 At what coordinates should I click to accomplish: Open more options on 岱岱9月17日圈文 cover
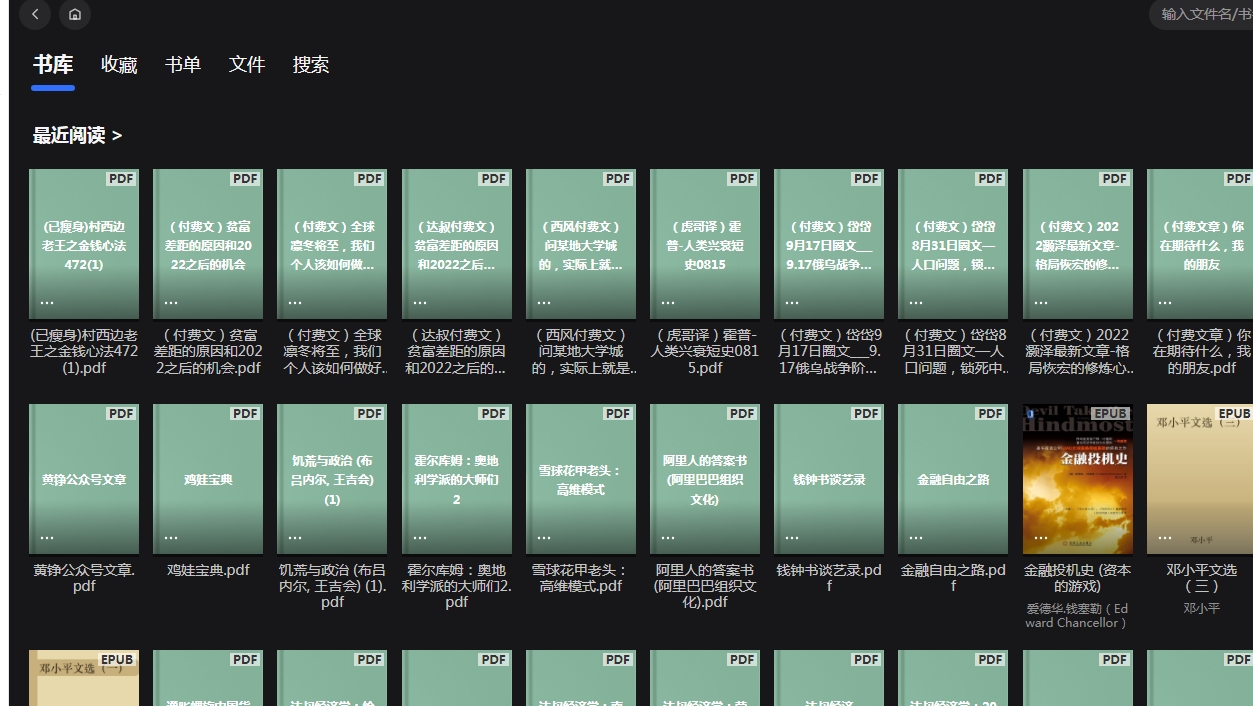(792, 302)
